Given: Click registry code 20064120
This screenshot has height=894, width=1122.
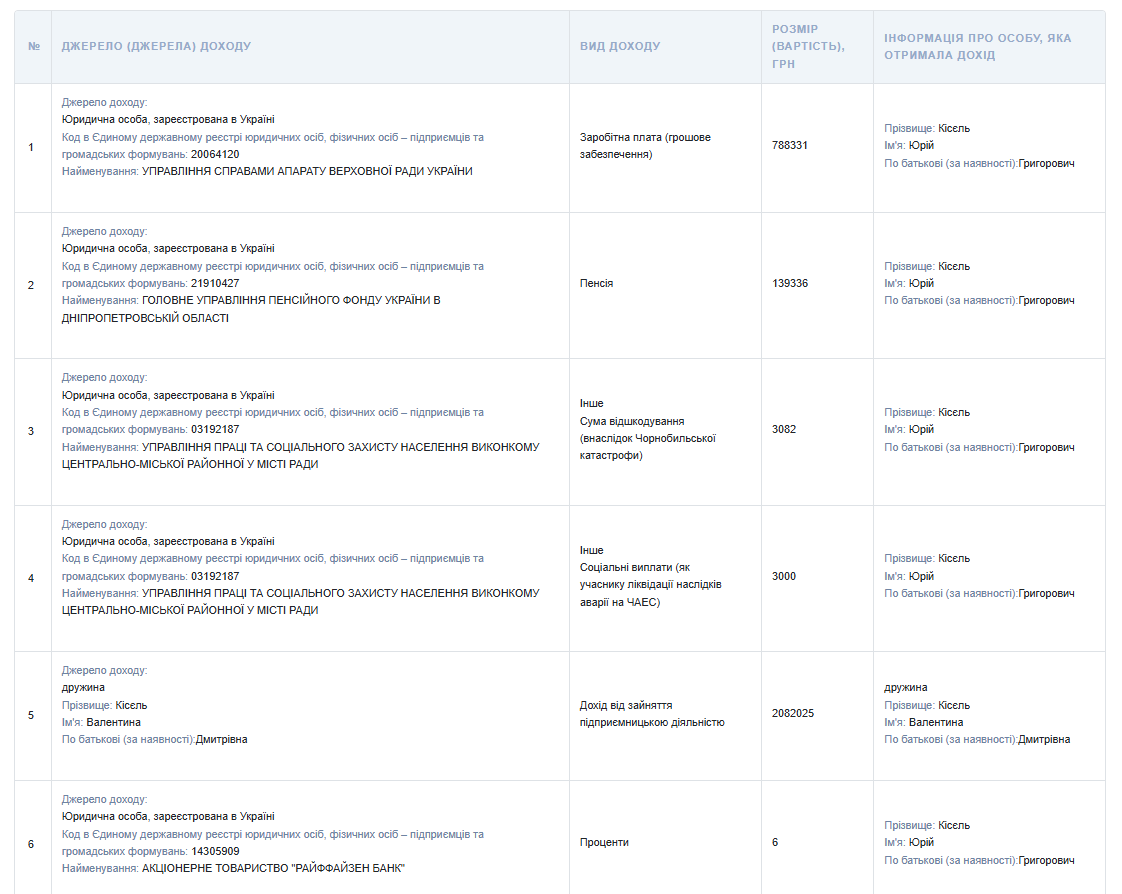Looking at the screenshot, I should click(215, 154).
